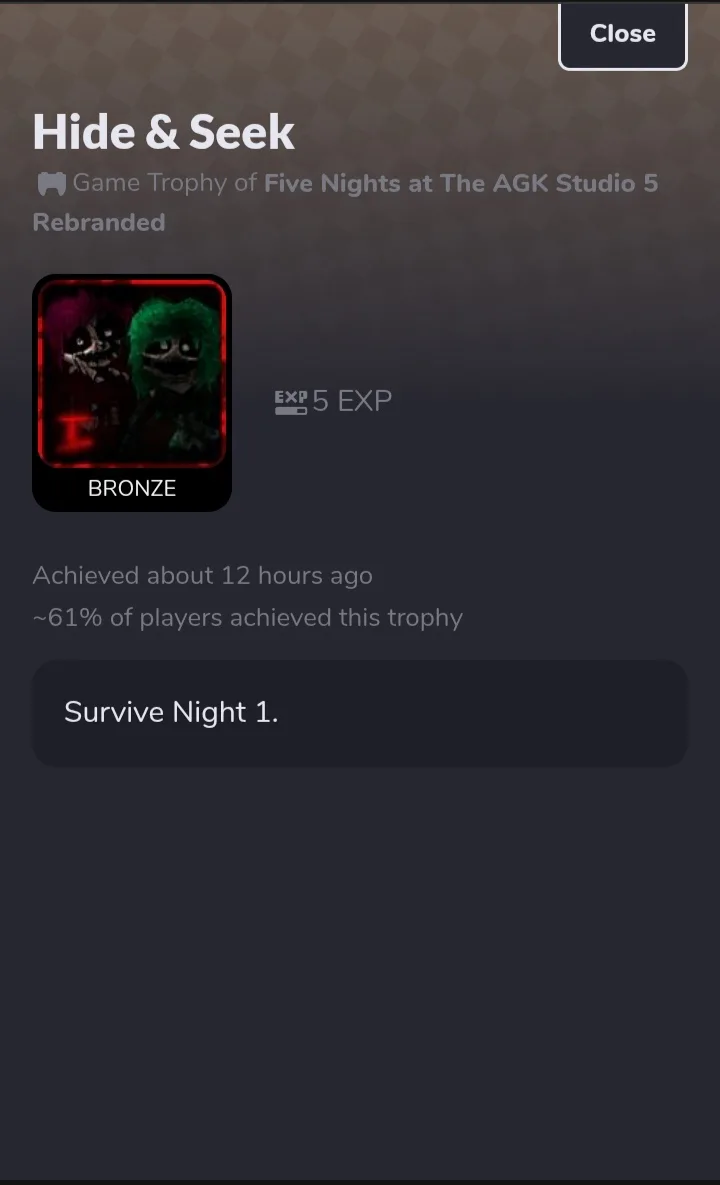
Task: Click the word Rebranded in game title
Action: coord(99,223)
